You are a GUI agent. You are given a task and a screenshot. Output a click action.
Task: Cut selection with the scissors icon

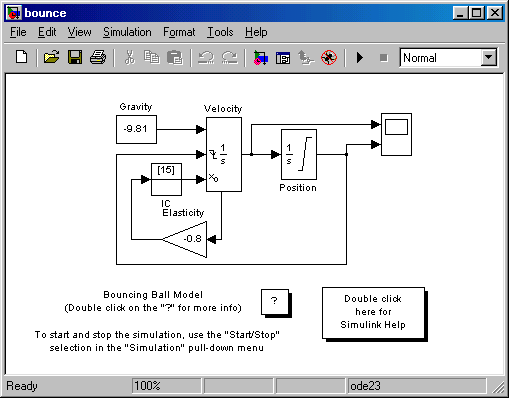[x=130, y=57]
